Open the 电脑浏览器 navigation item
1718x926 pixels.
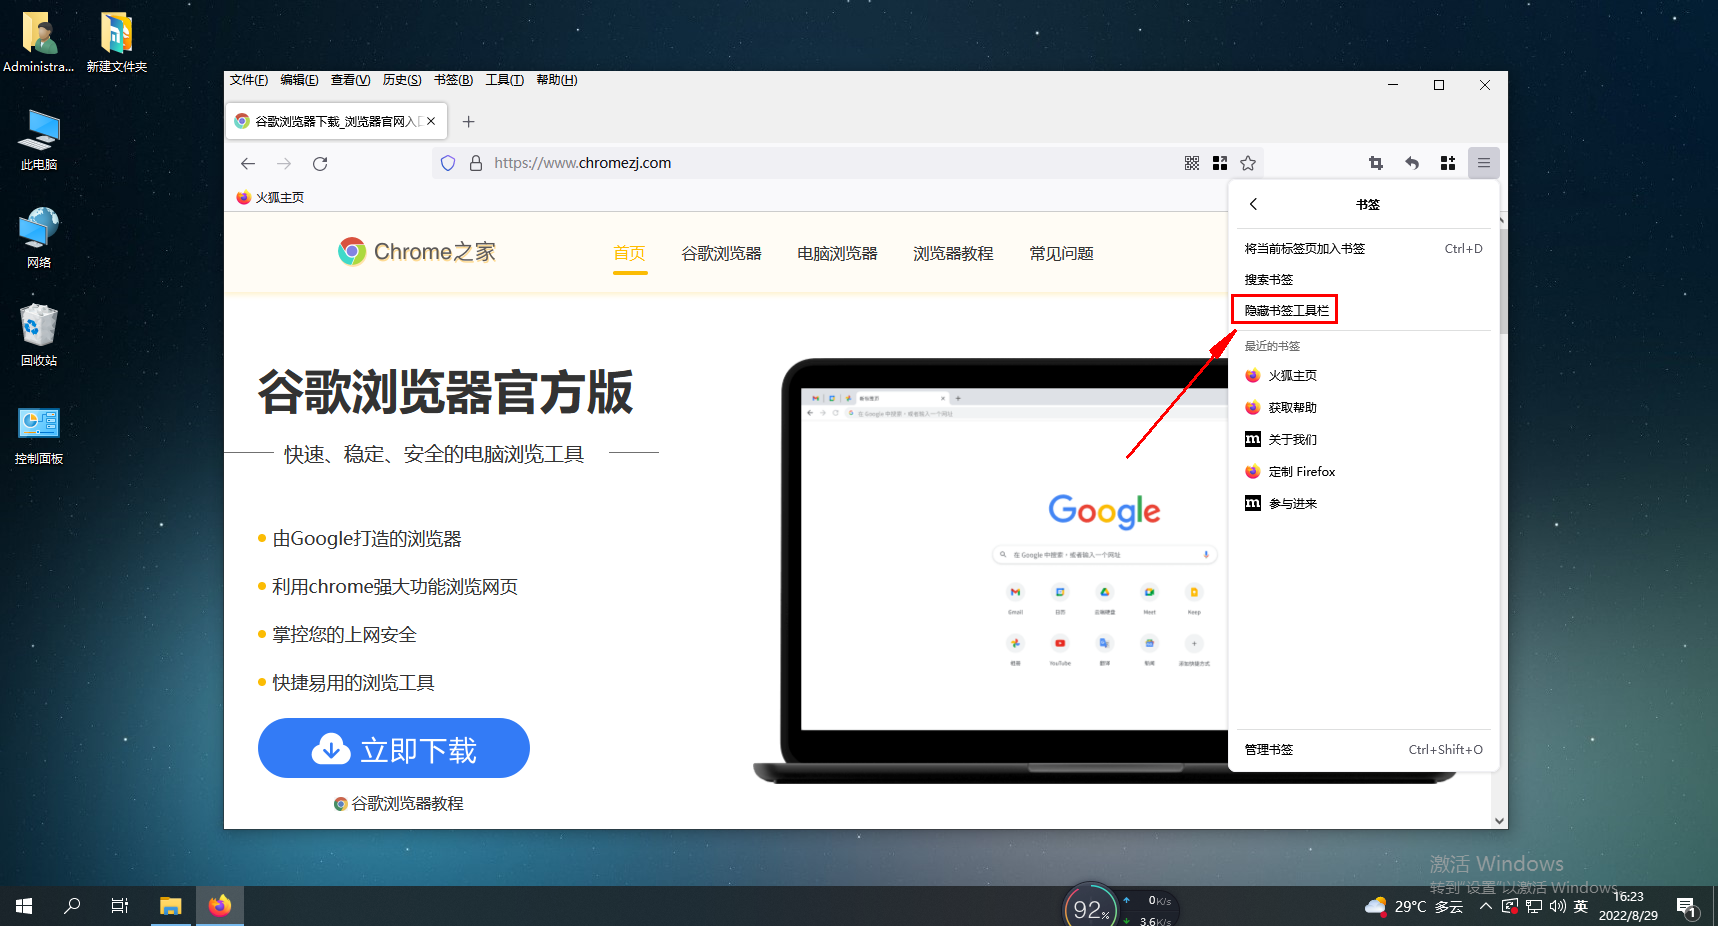[x=837, y=254]
